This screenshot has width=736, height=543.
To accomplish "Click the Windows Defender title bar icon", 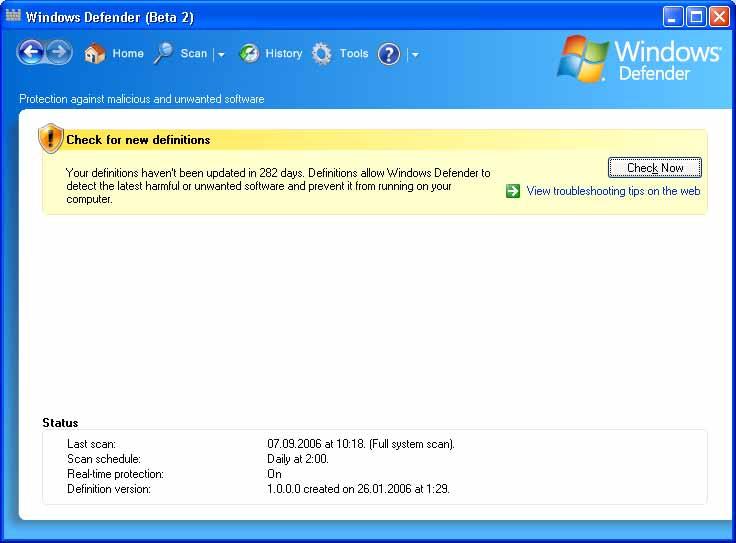I will (13, 15).
